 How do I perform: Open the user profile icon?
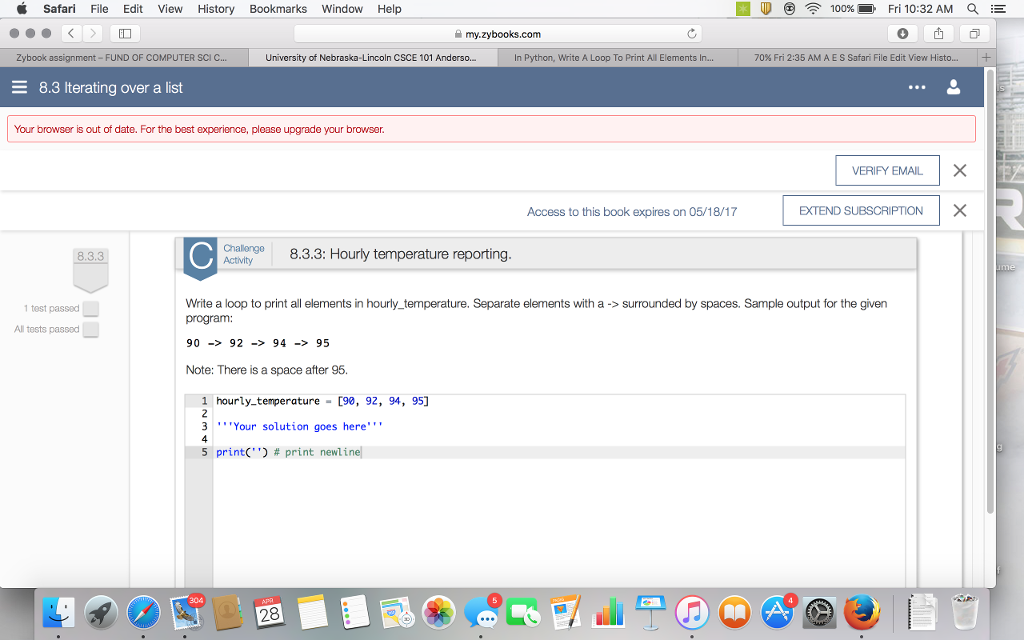(x=953, y=88)
